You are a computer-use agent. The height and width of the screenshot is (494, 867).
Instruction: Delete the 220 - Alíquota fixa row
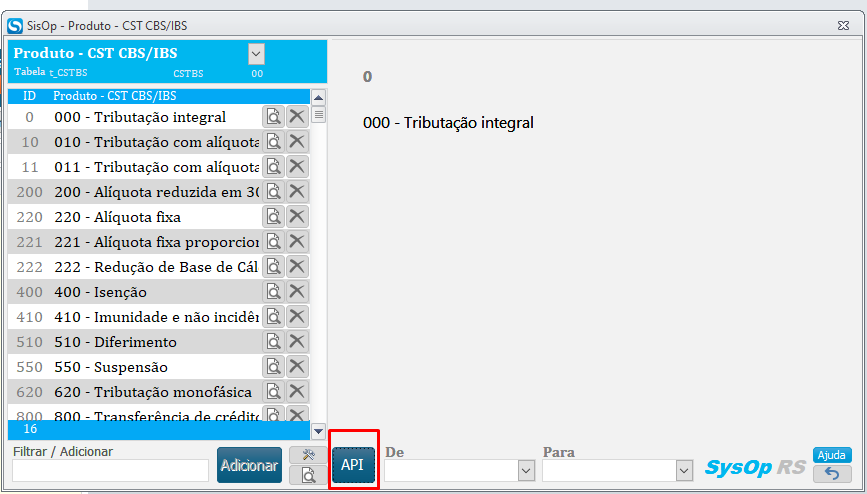click(297, 217)
